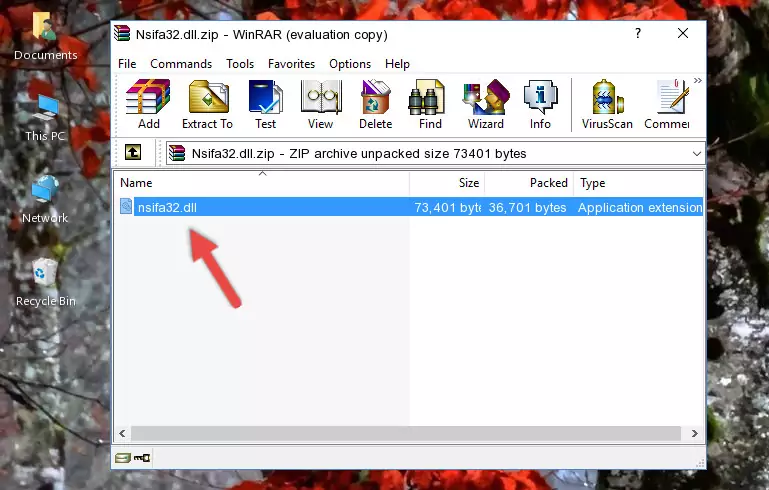This screenshot has height=490, width=769.
Task: Click the Add toolbar icon
Action: [x=148, y=104]
